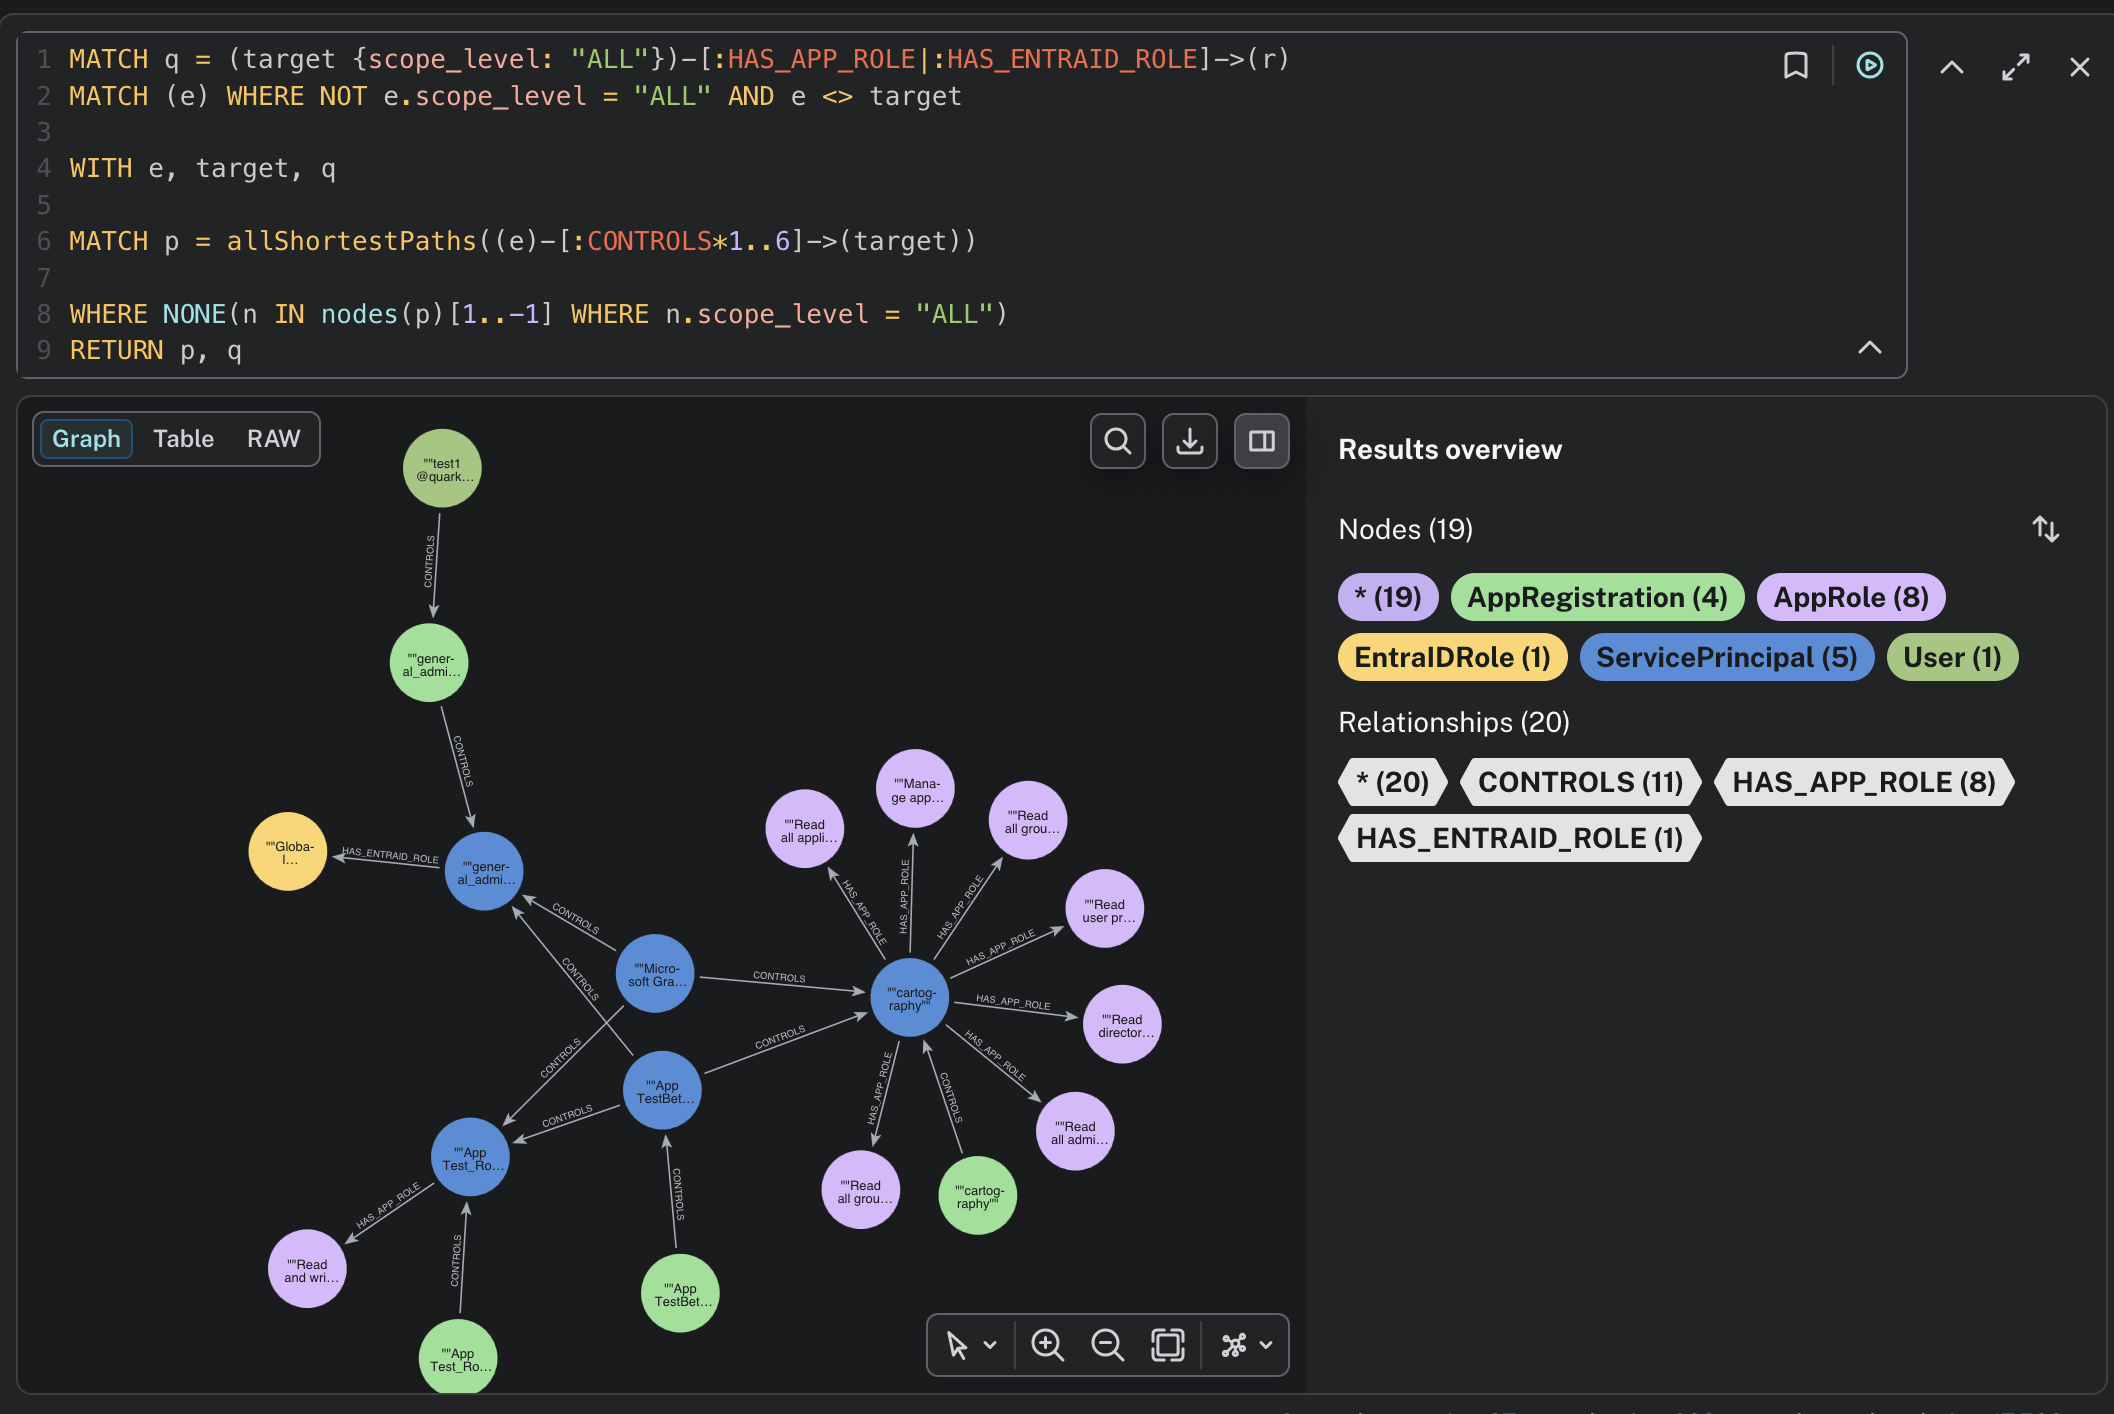Viewport: 2114px width, 1414px height.
Task: Switch to the RAW tab
Action: coord(272,438)
